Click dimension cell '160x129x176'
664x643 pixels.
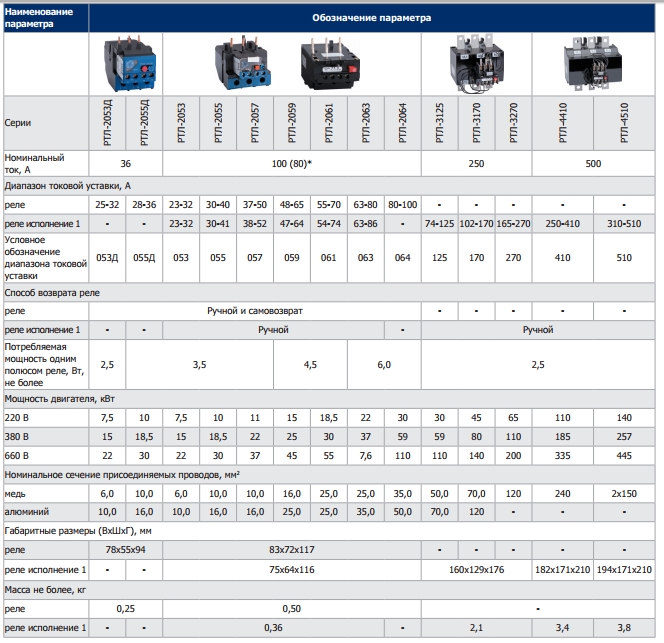pos(476,570)
